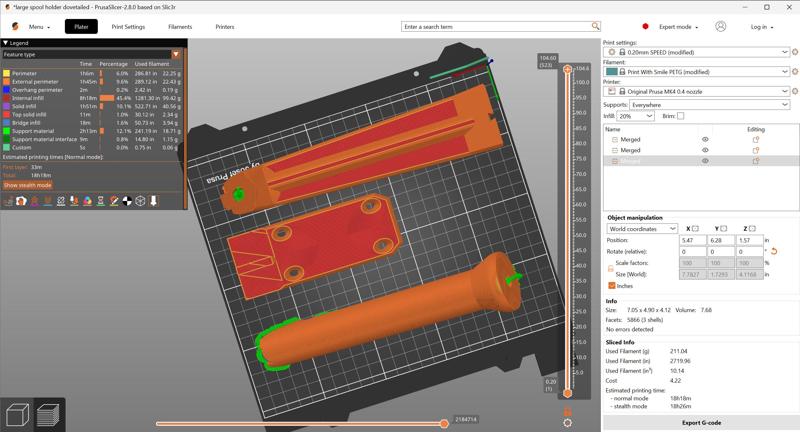
Task: Toggle Center of gravity icon
Action: (128, 201)
